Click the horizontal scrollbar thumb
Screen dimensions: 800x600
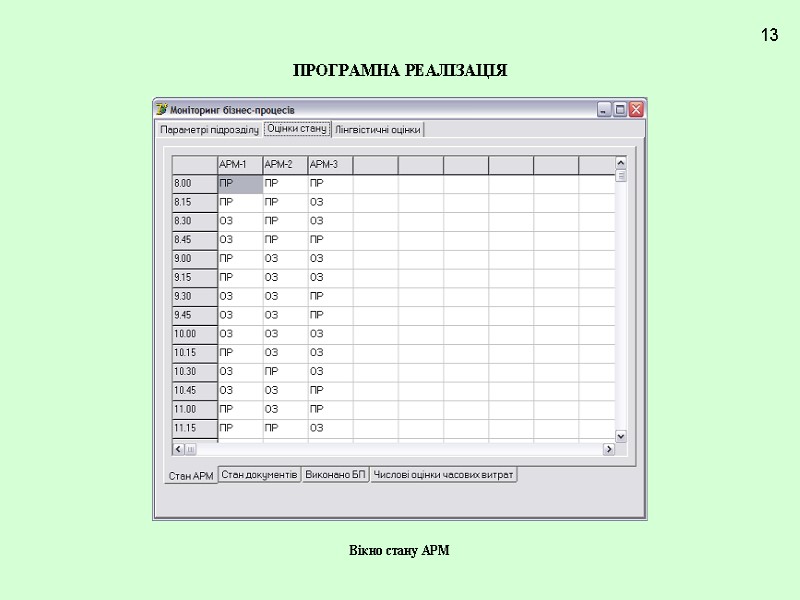[x=190, y=449]
